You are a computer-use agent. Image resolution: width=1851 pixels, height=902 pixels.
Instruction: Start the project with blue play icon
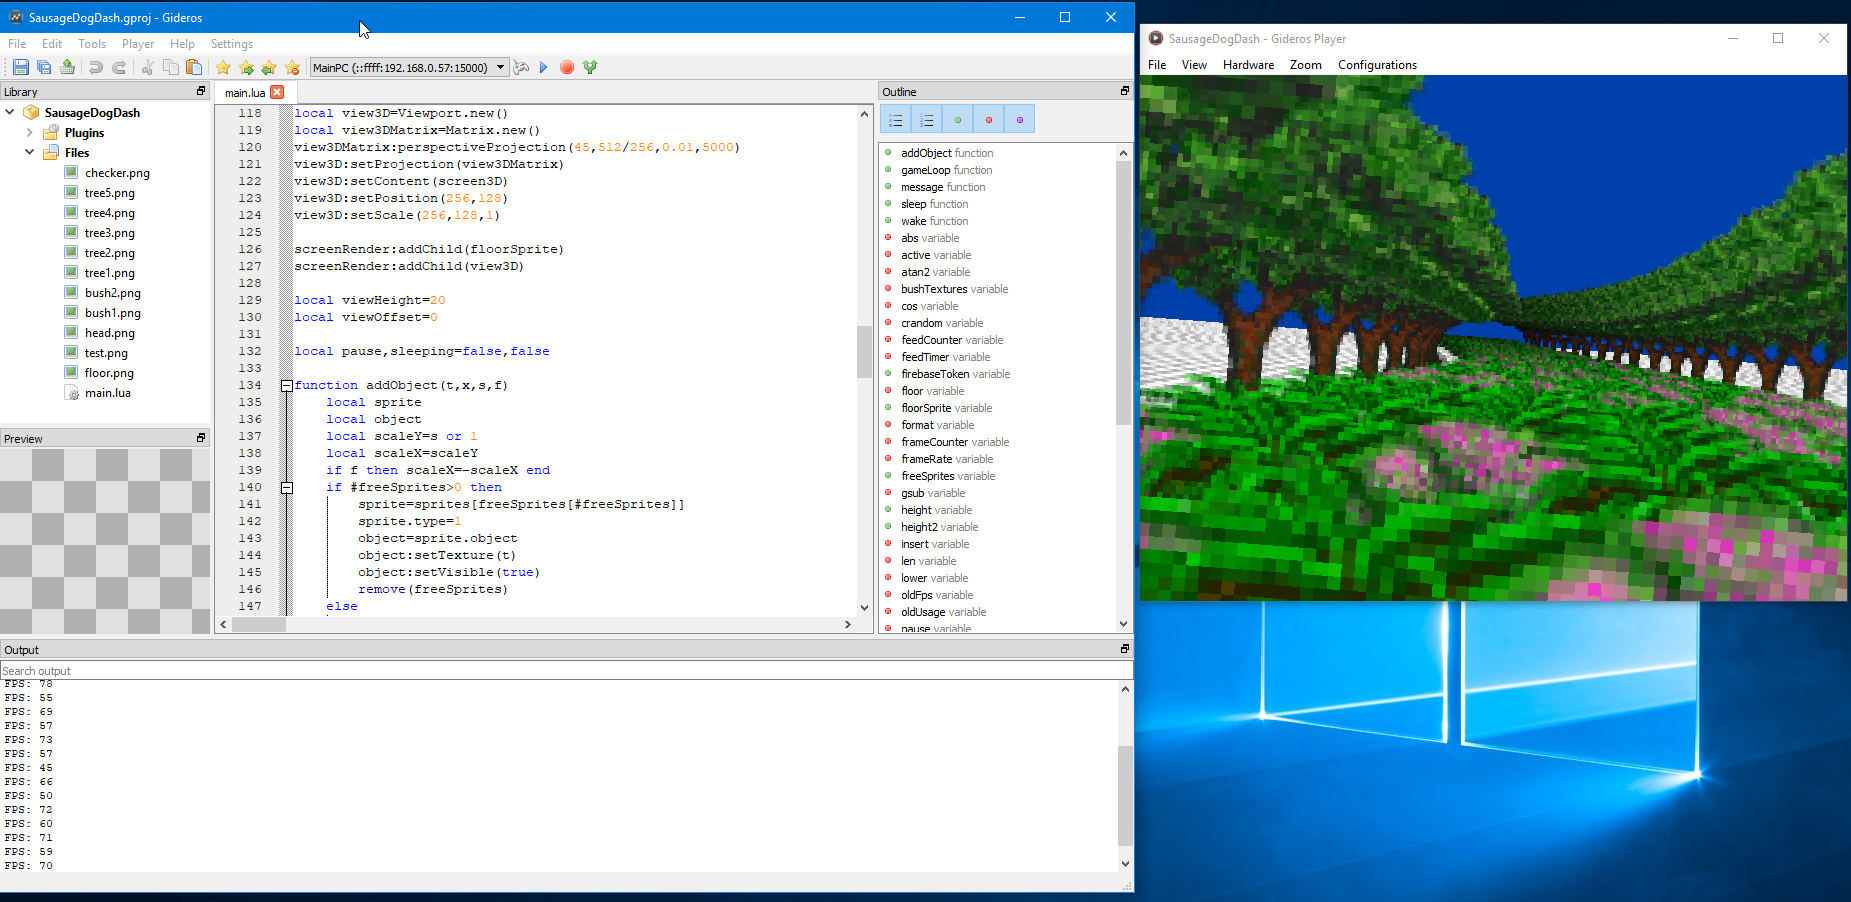pyautogui.click(x=544, y=67)
